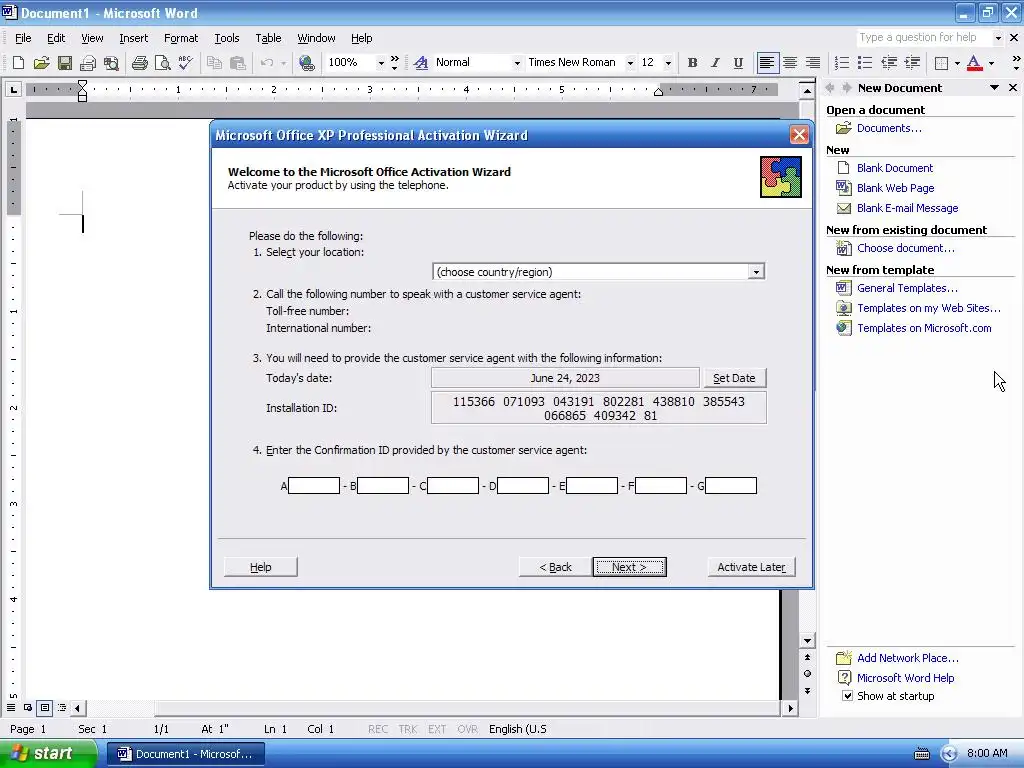Viewport: 1024px width, 768px height.
Task: Expand the font color dropdown arrow
Action: (991, 63)
